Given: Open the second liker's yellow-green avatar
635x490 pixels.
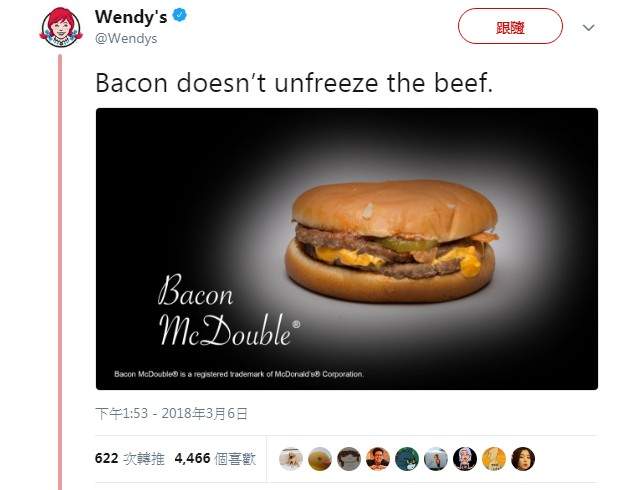Looking at the screenshot, I should click(320, 459).
